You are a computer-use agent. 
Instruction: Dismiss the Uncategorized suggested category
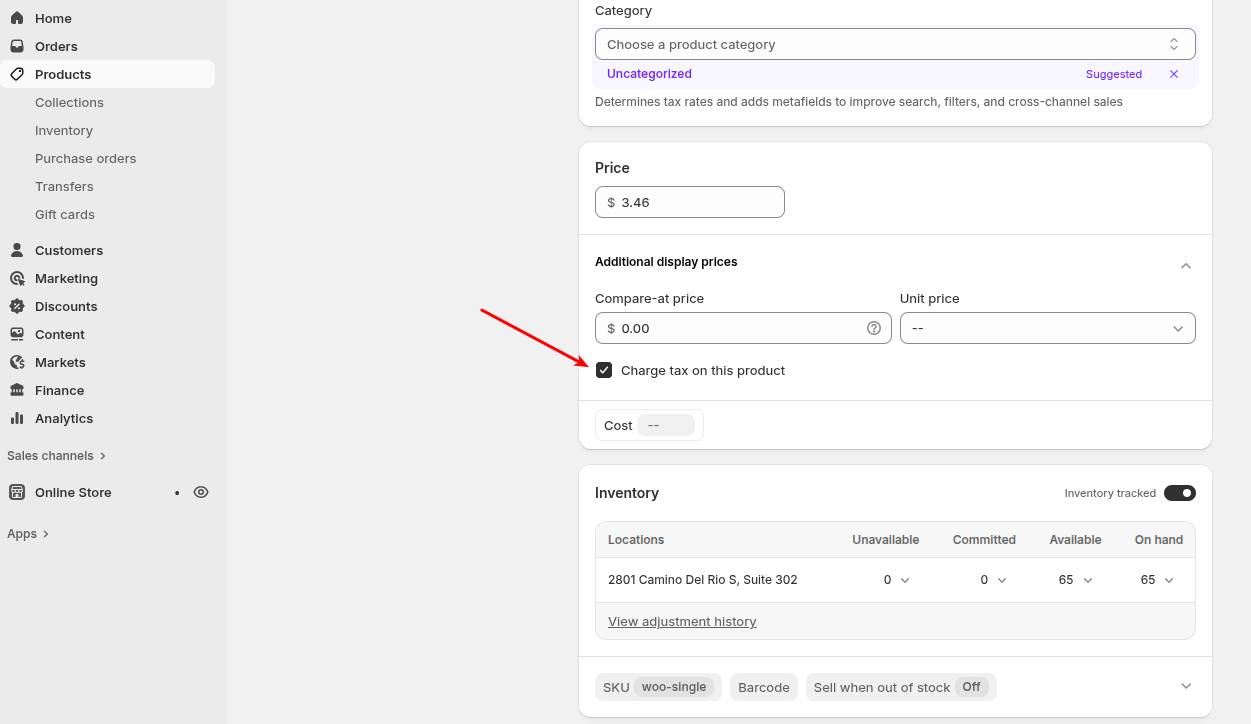click(x=1173, y=74)
